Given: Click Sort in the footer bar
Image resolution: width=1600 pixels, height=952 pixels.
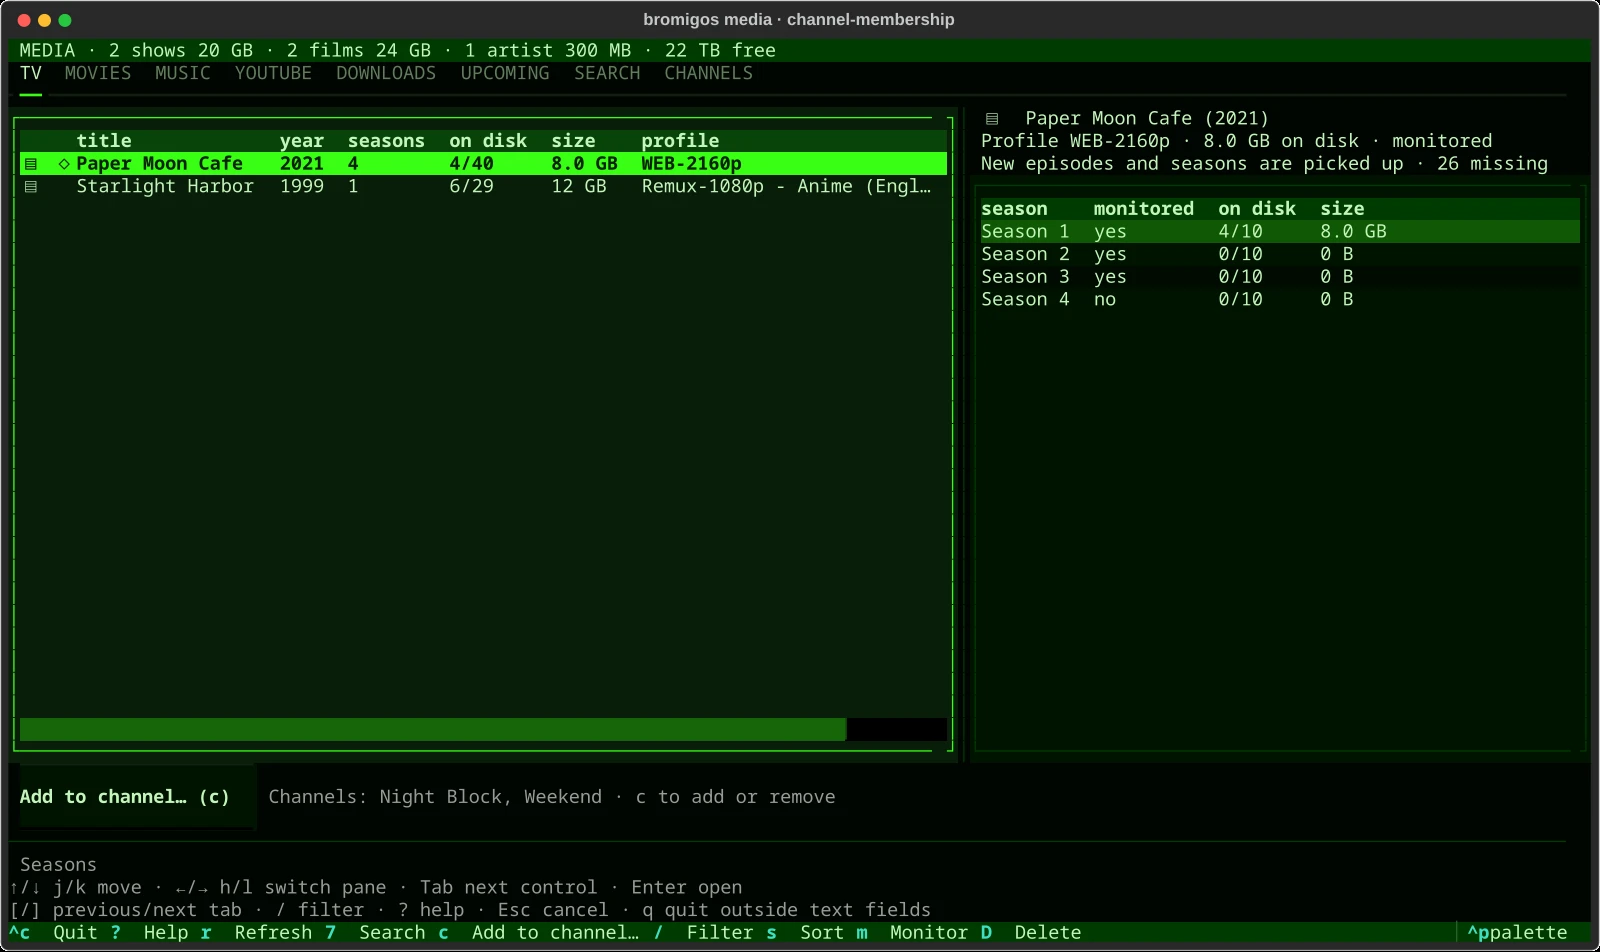Looking at the screenshot, I should [822, 933].
